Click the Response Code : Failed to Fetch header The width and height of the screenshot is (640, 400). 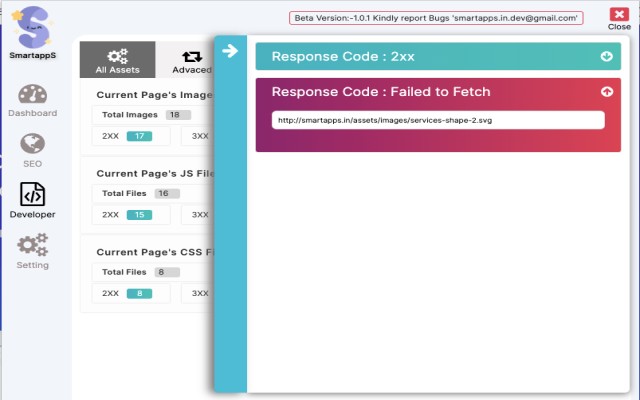coord(381,92)
